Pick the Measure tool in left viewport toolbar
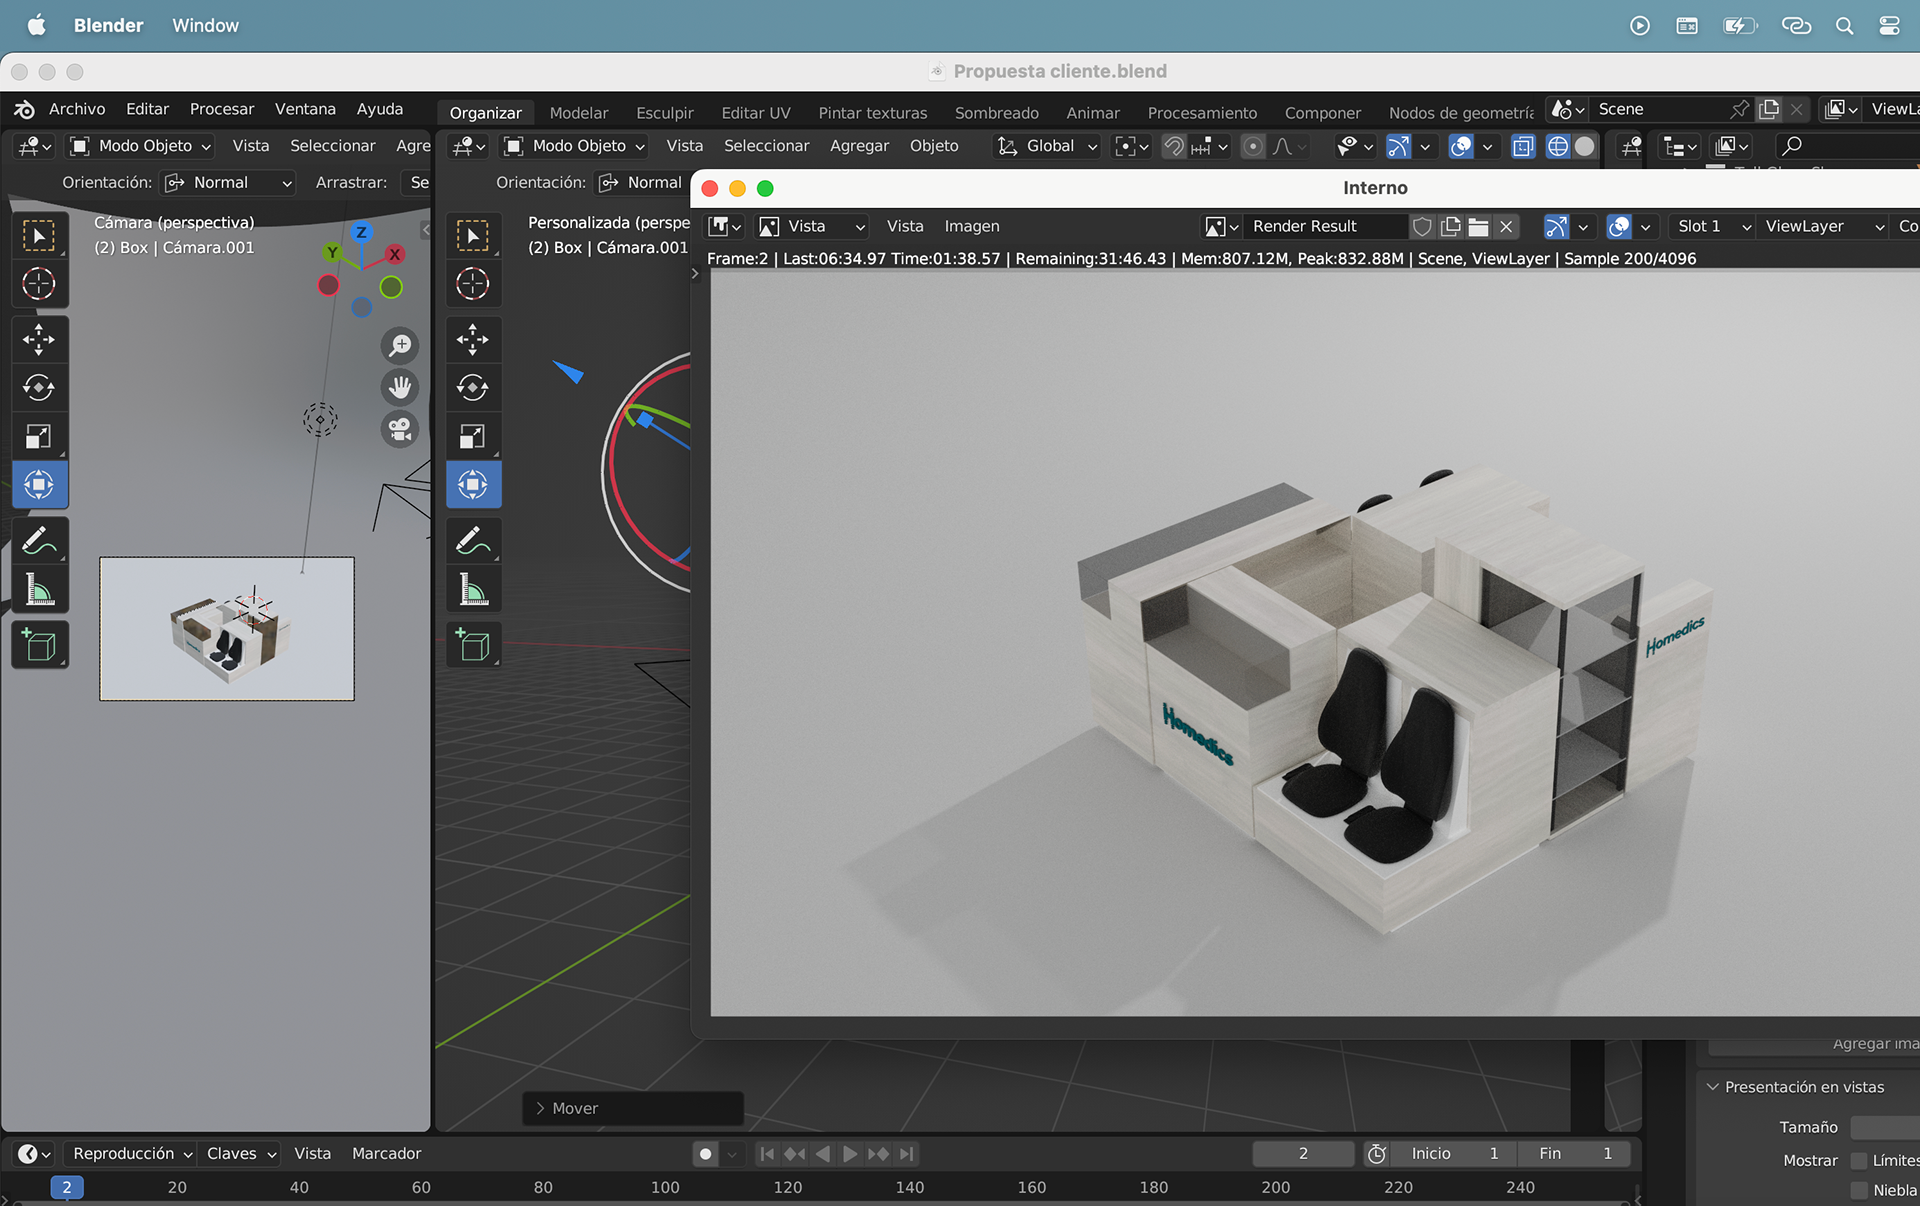Image resolution: width=1920 pixels, height=1206 pixels. point(39,590)
